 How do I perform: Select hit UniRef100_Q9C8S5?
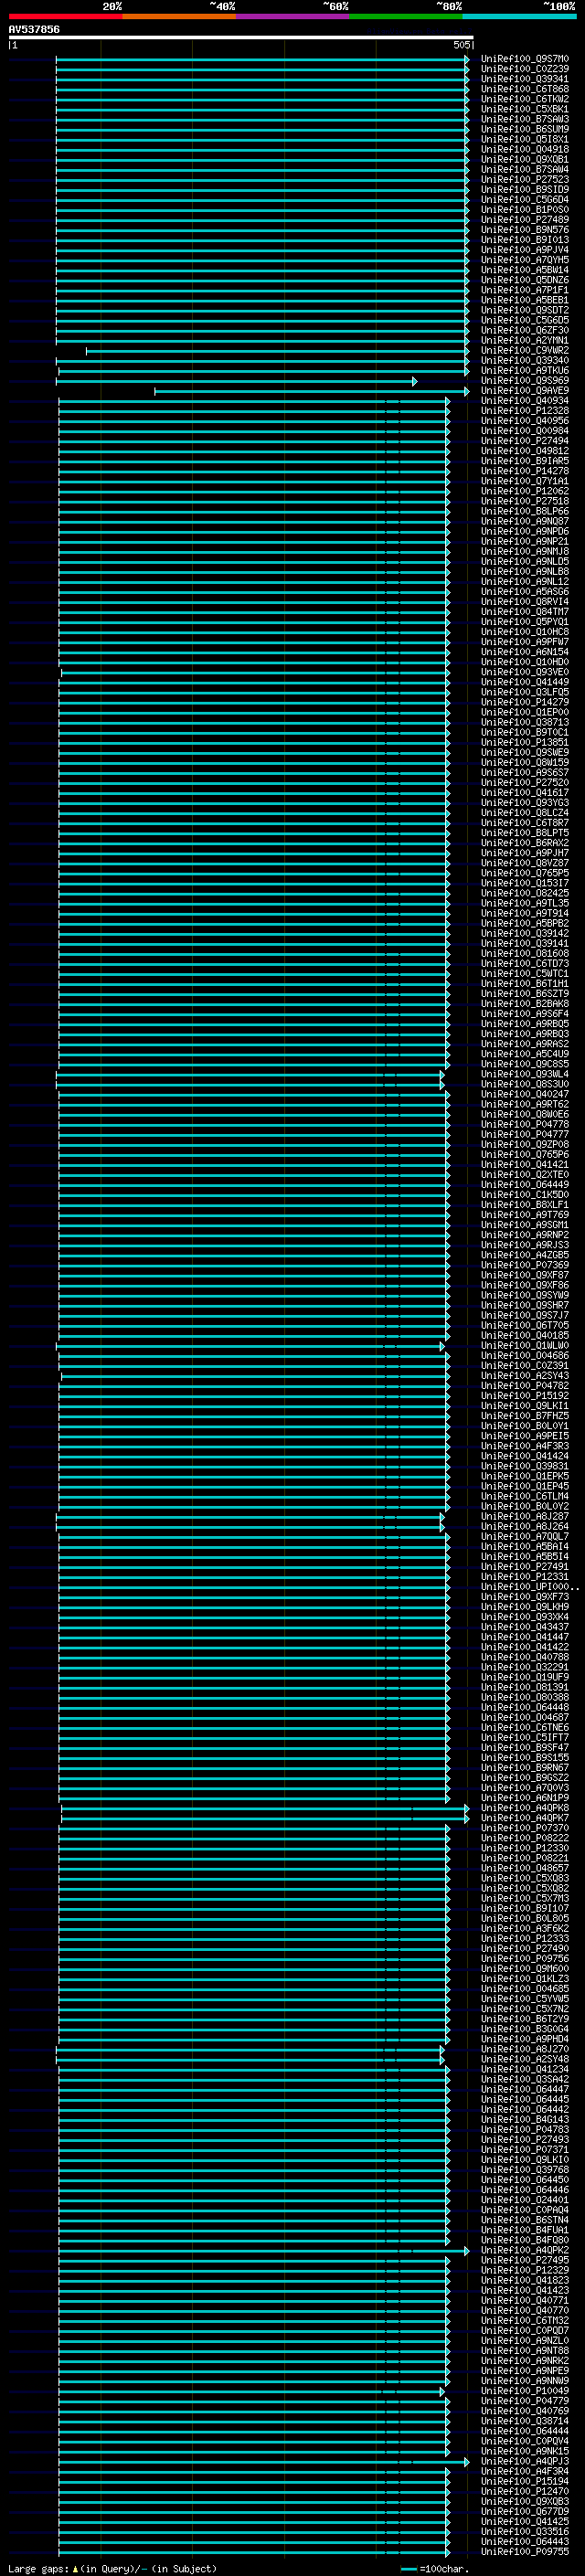click(524, 1064)
